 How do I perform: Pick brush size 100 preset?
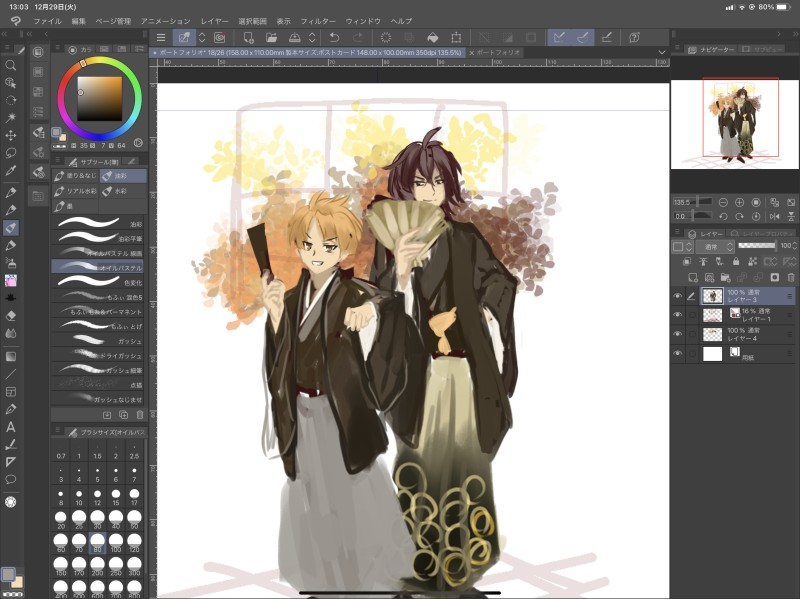116,542
